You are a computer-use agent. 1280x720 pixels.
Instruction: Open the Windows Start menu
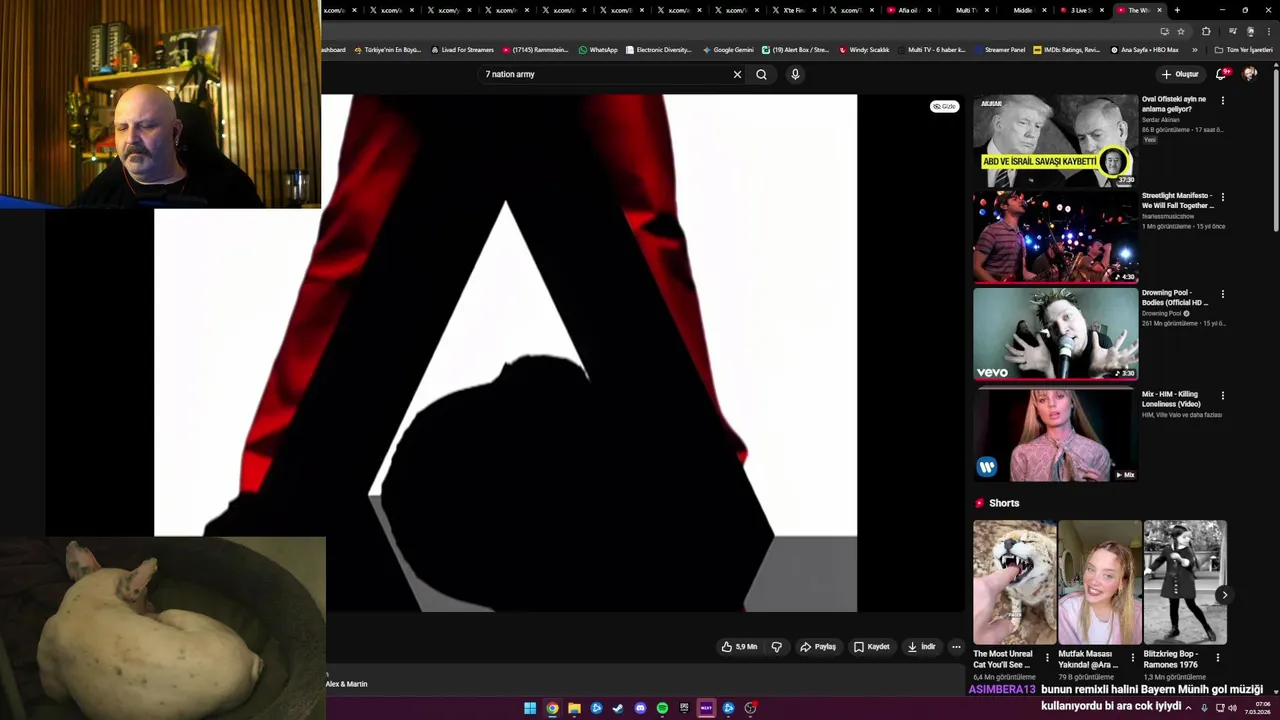tap(530, 708)
